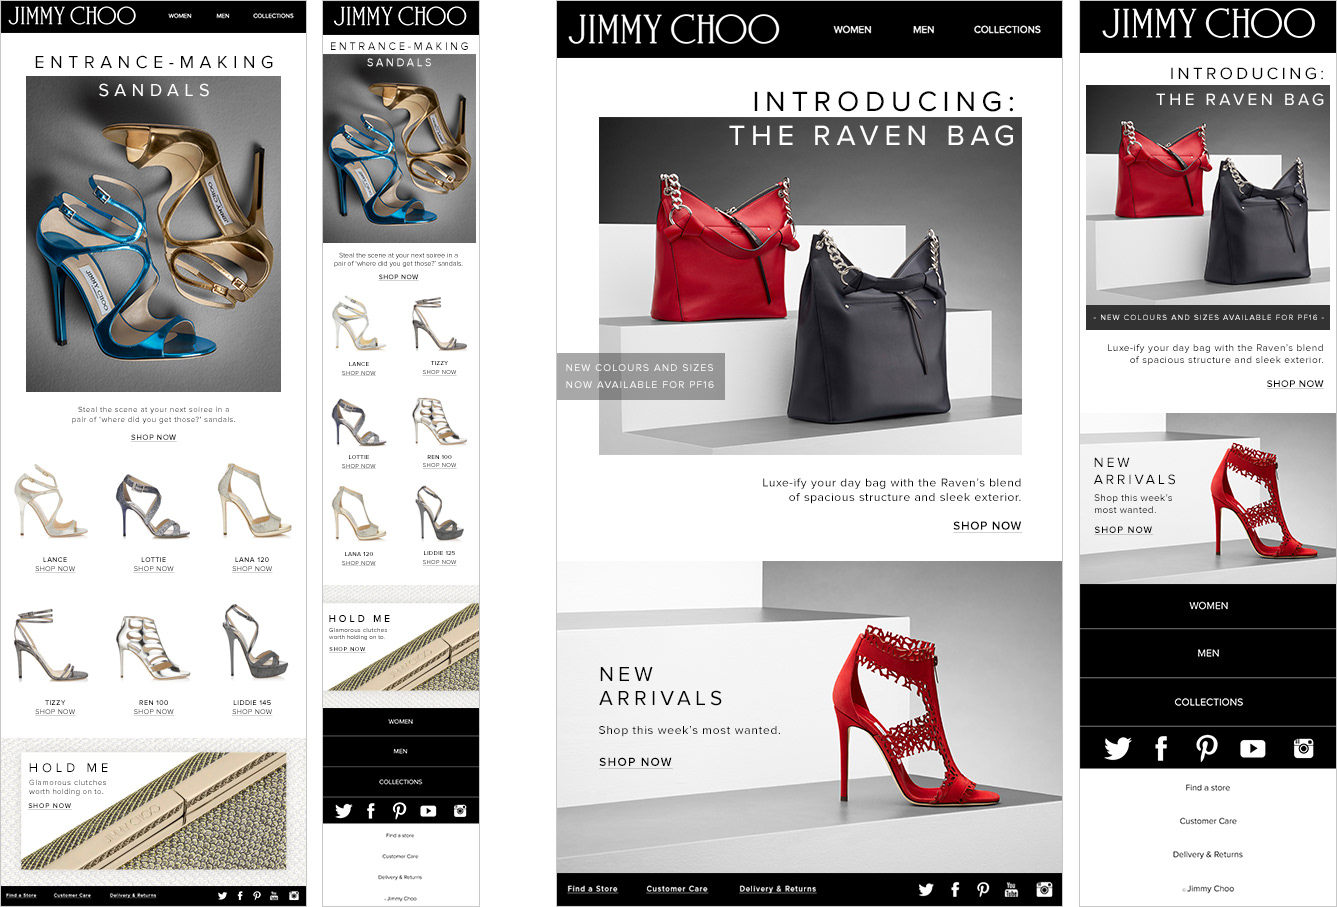Click Facebook icon in desktop sandals email footer
The width and height of the screenshot is (1337, 907).
(x=240, y=896)
